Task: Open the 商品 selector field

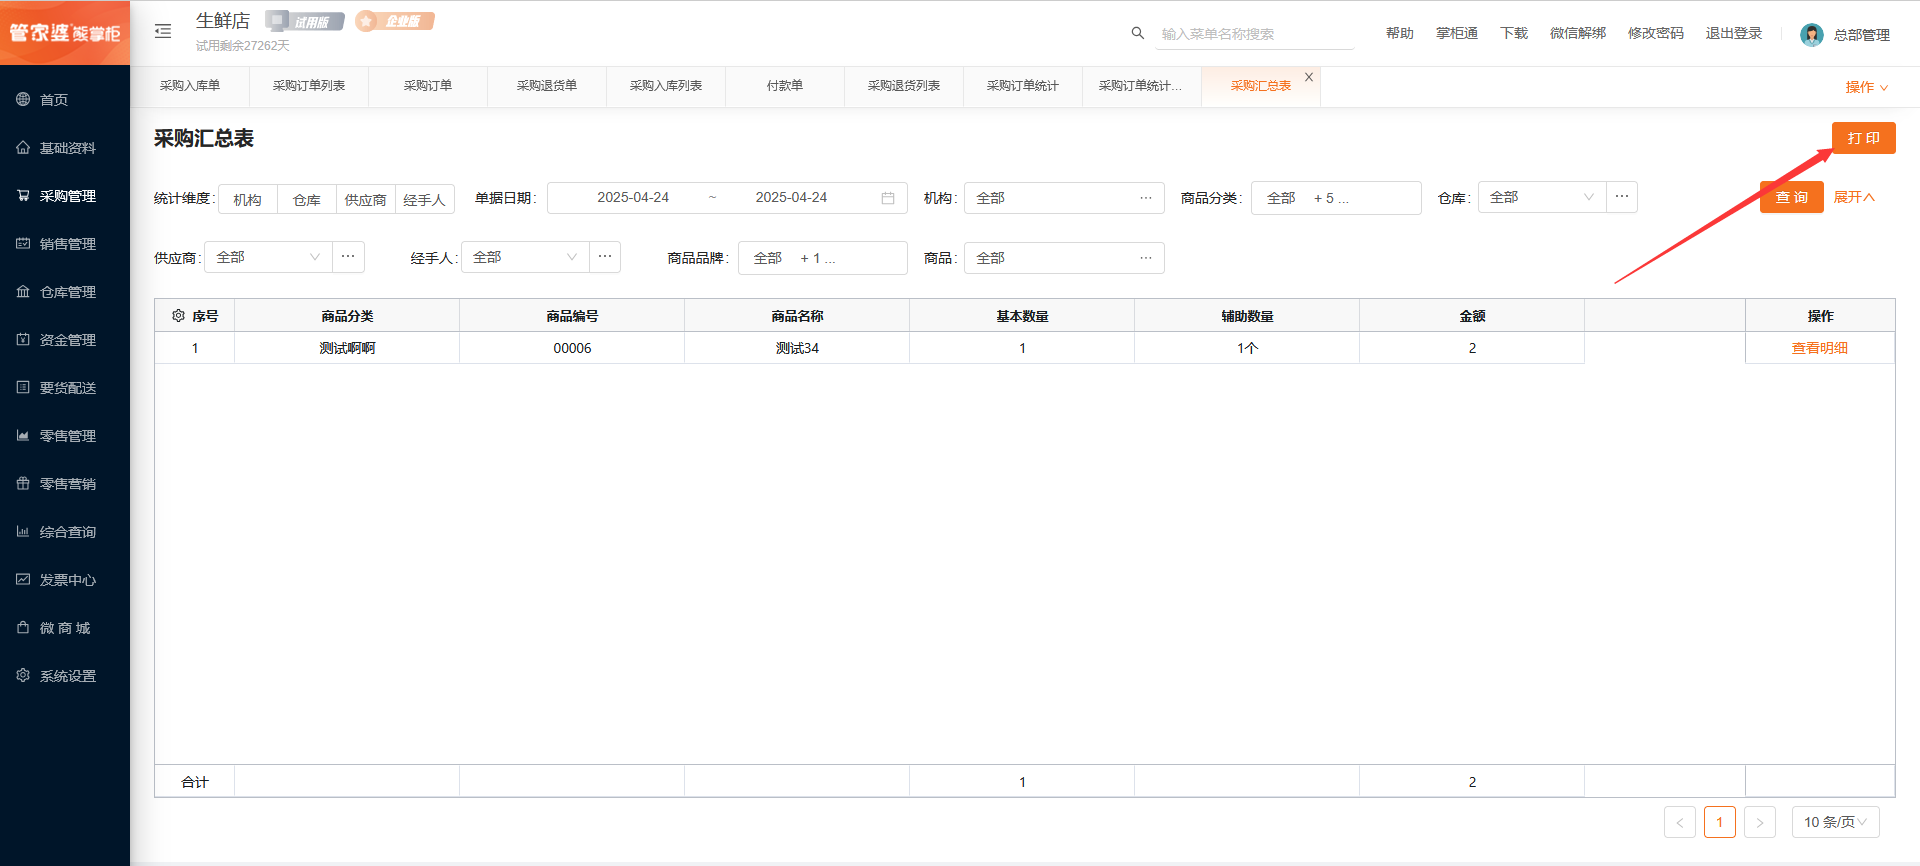Action: click(x=1064, y=258)
